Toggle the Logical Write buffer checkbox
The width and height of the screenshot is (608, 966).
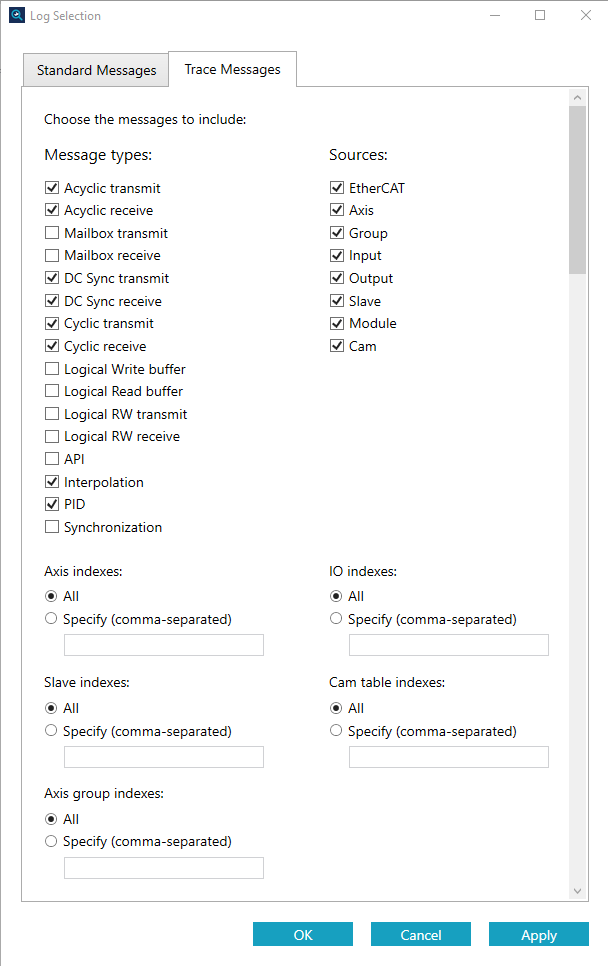coord(52,369)
